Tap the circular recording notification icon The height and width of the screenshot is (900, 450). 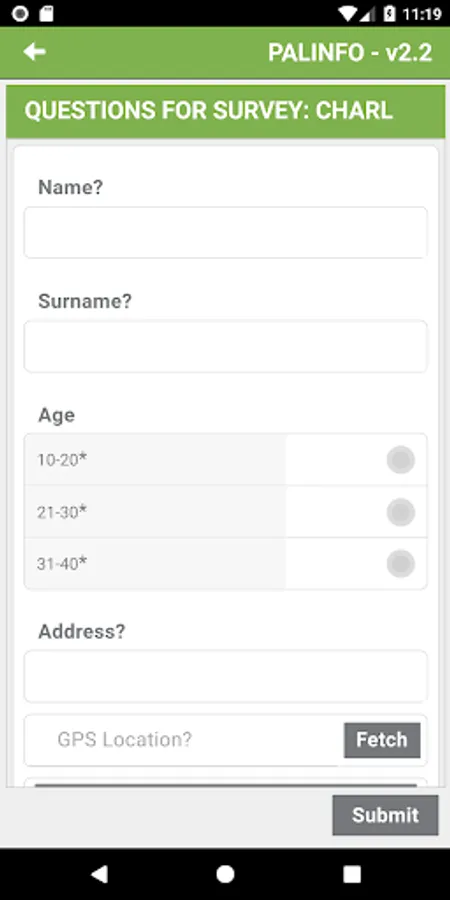(x=20, y=13)
